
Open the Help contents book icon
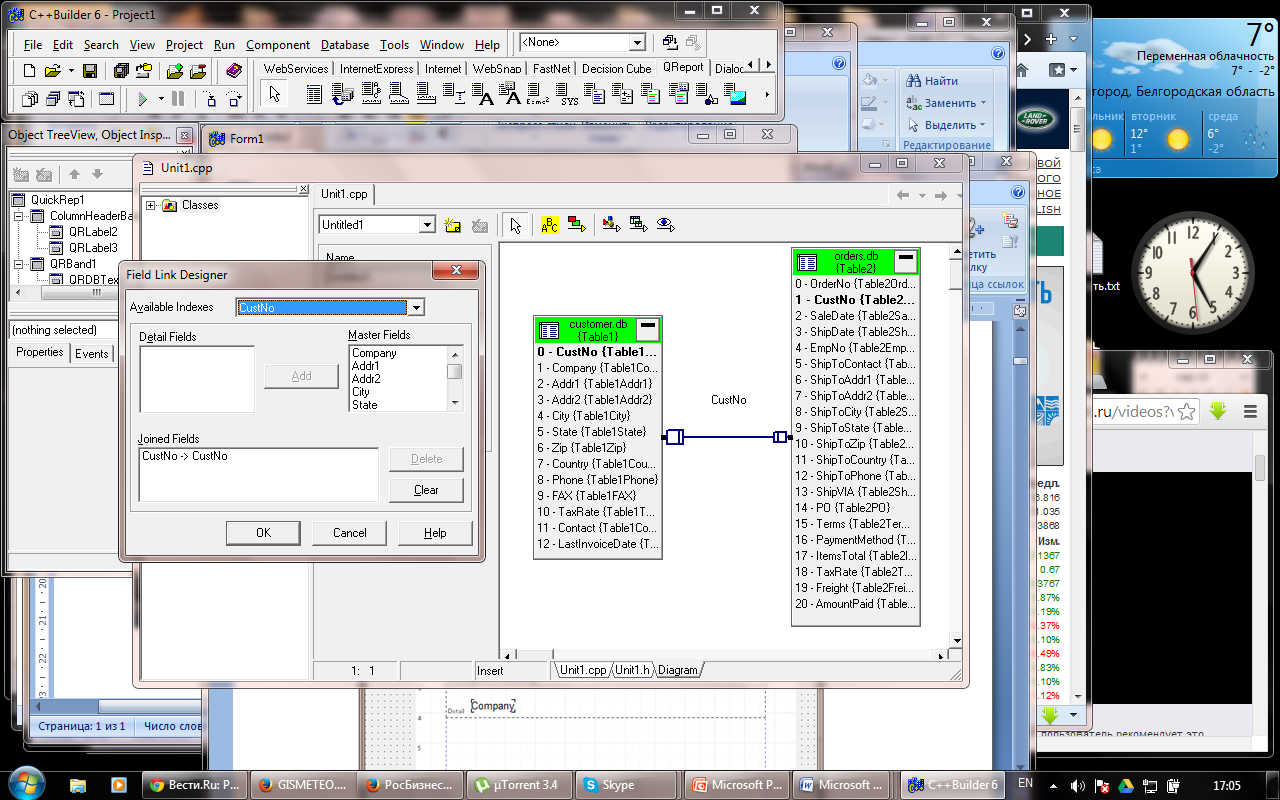pyautogui.click(x=233, y=71)
